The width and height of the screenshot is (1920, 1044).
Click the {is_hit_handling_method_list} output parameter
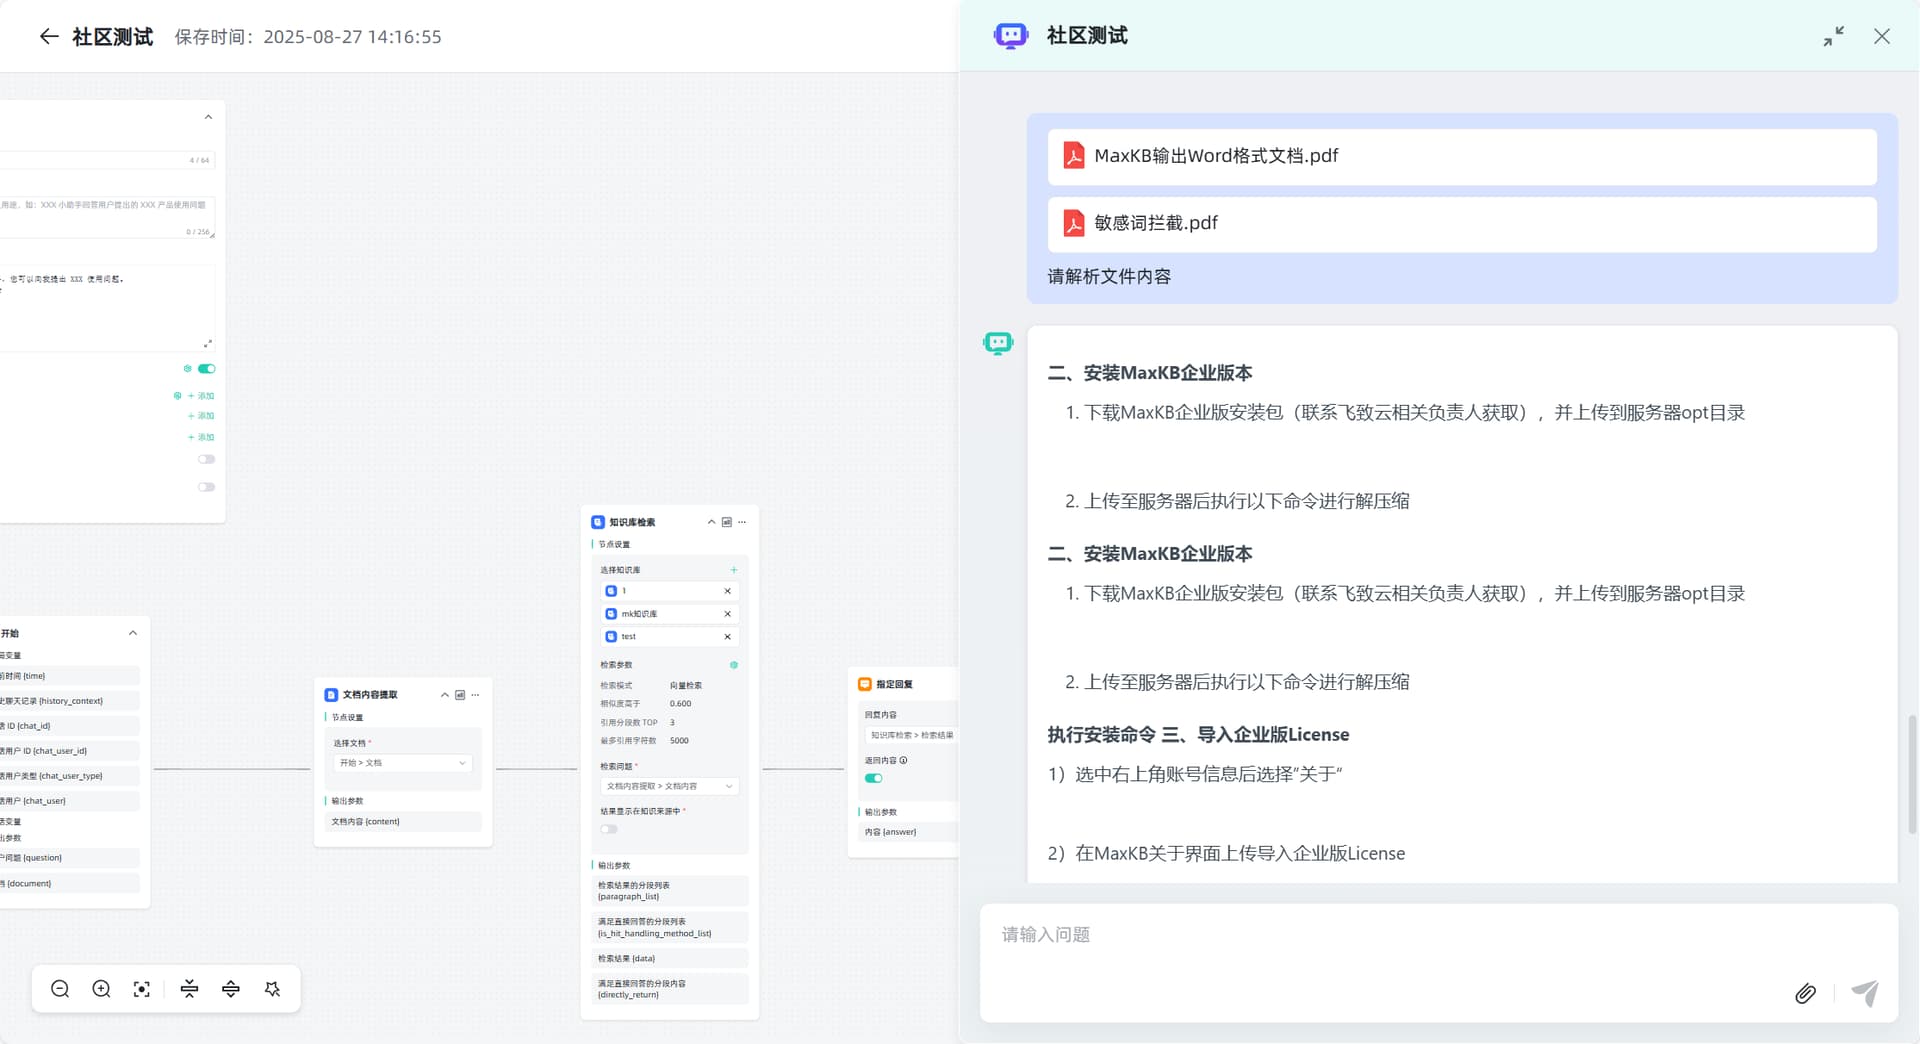coord(670,927)
